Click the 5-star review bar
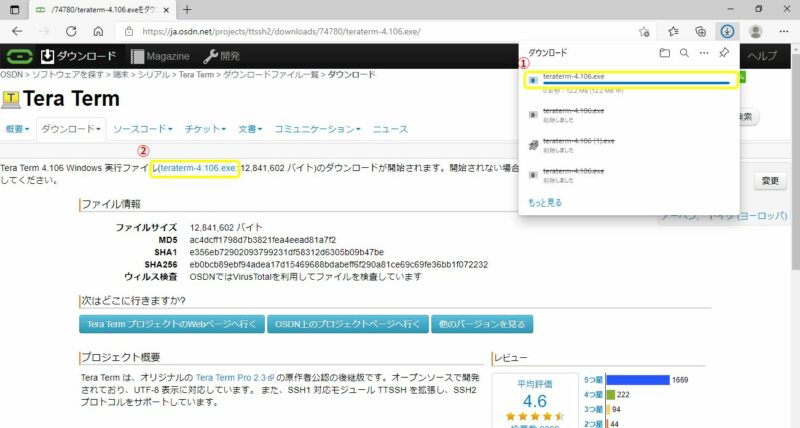Image resolution: width=800 pixels, height=428 pixels. [637, 380]
